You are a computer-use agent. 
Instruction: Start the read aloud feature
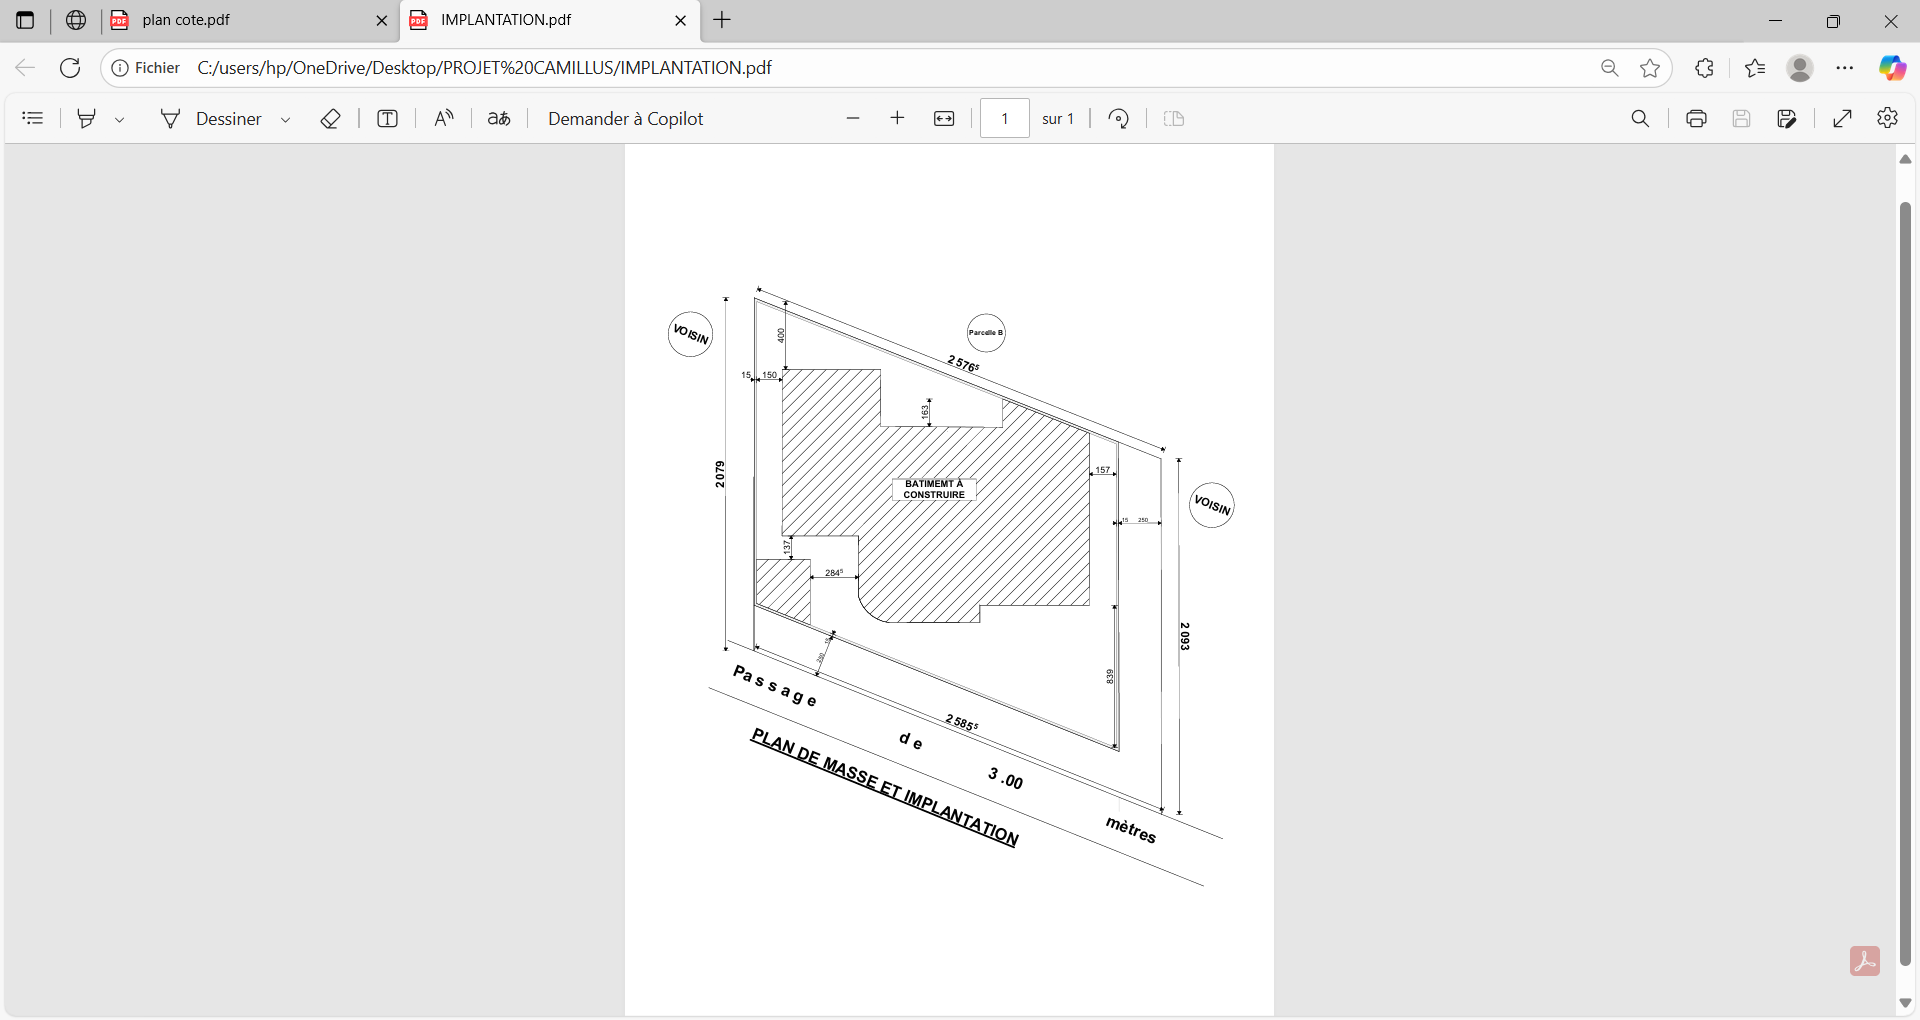coord(444,119)
